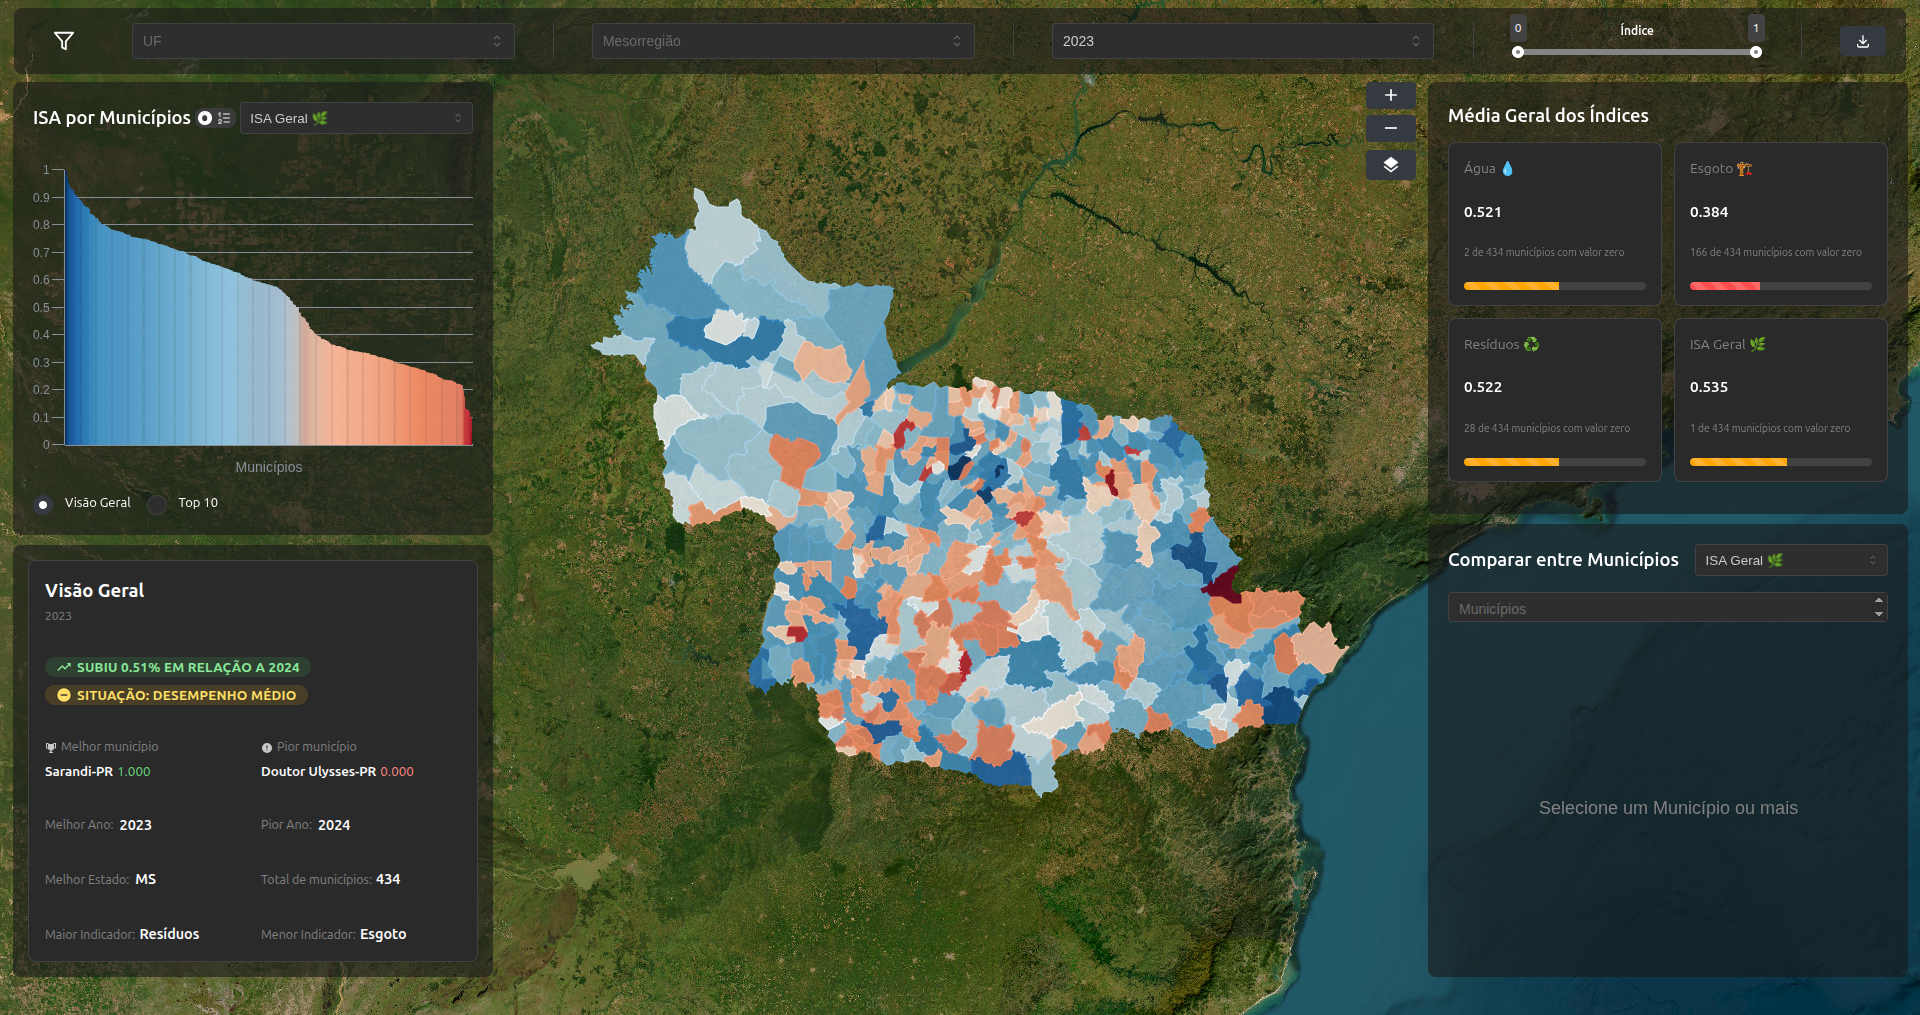The width and height of the screenshot is (1920, 1015).
Task: Click the Esgoto index card value
Action: [1709, 212]
